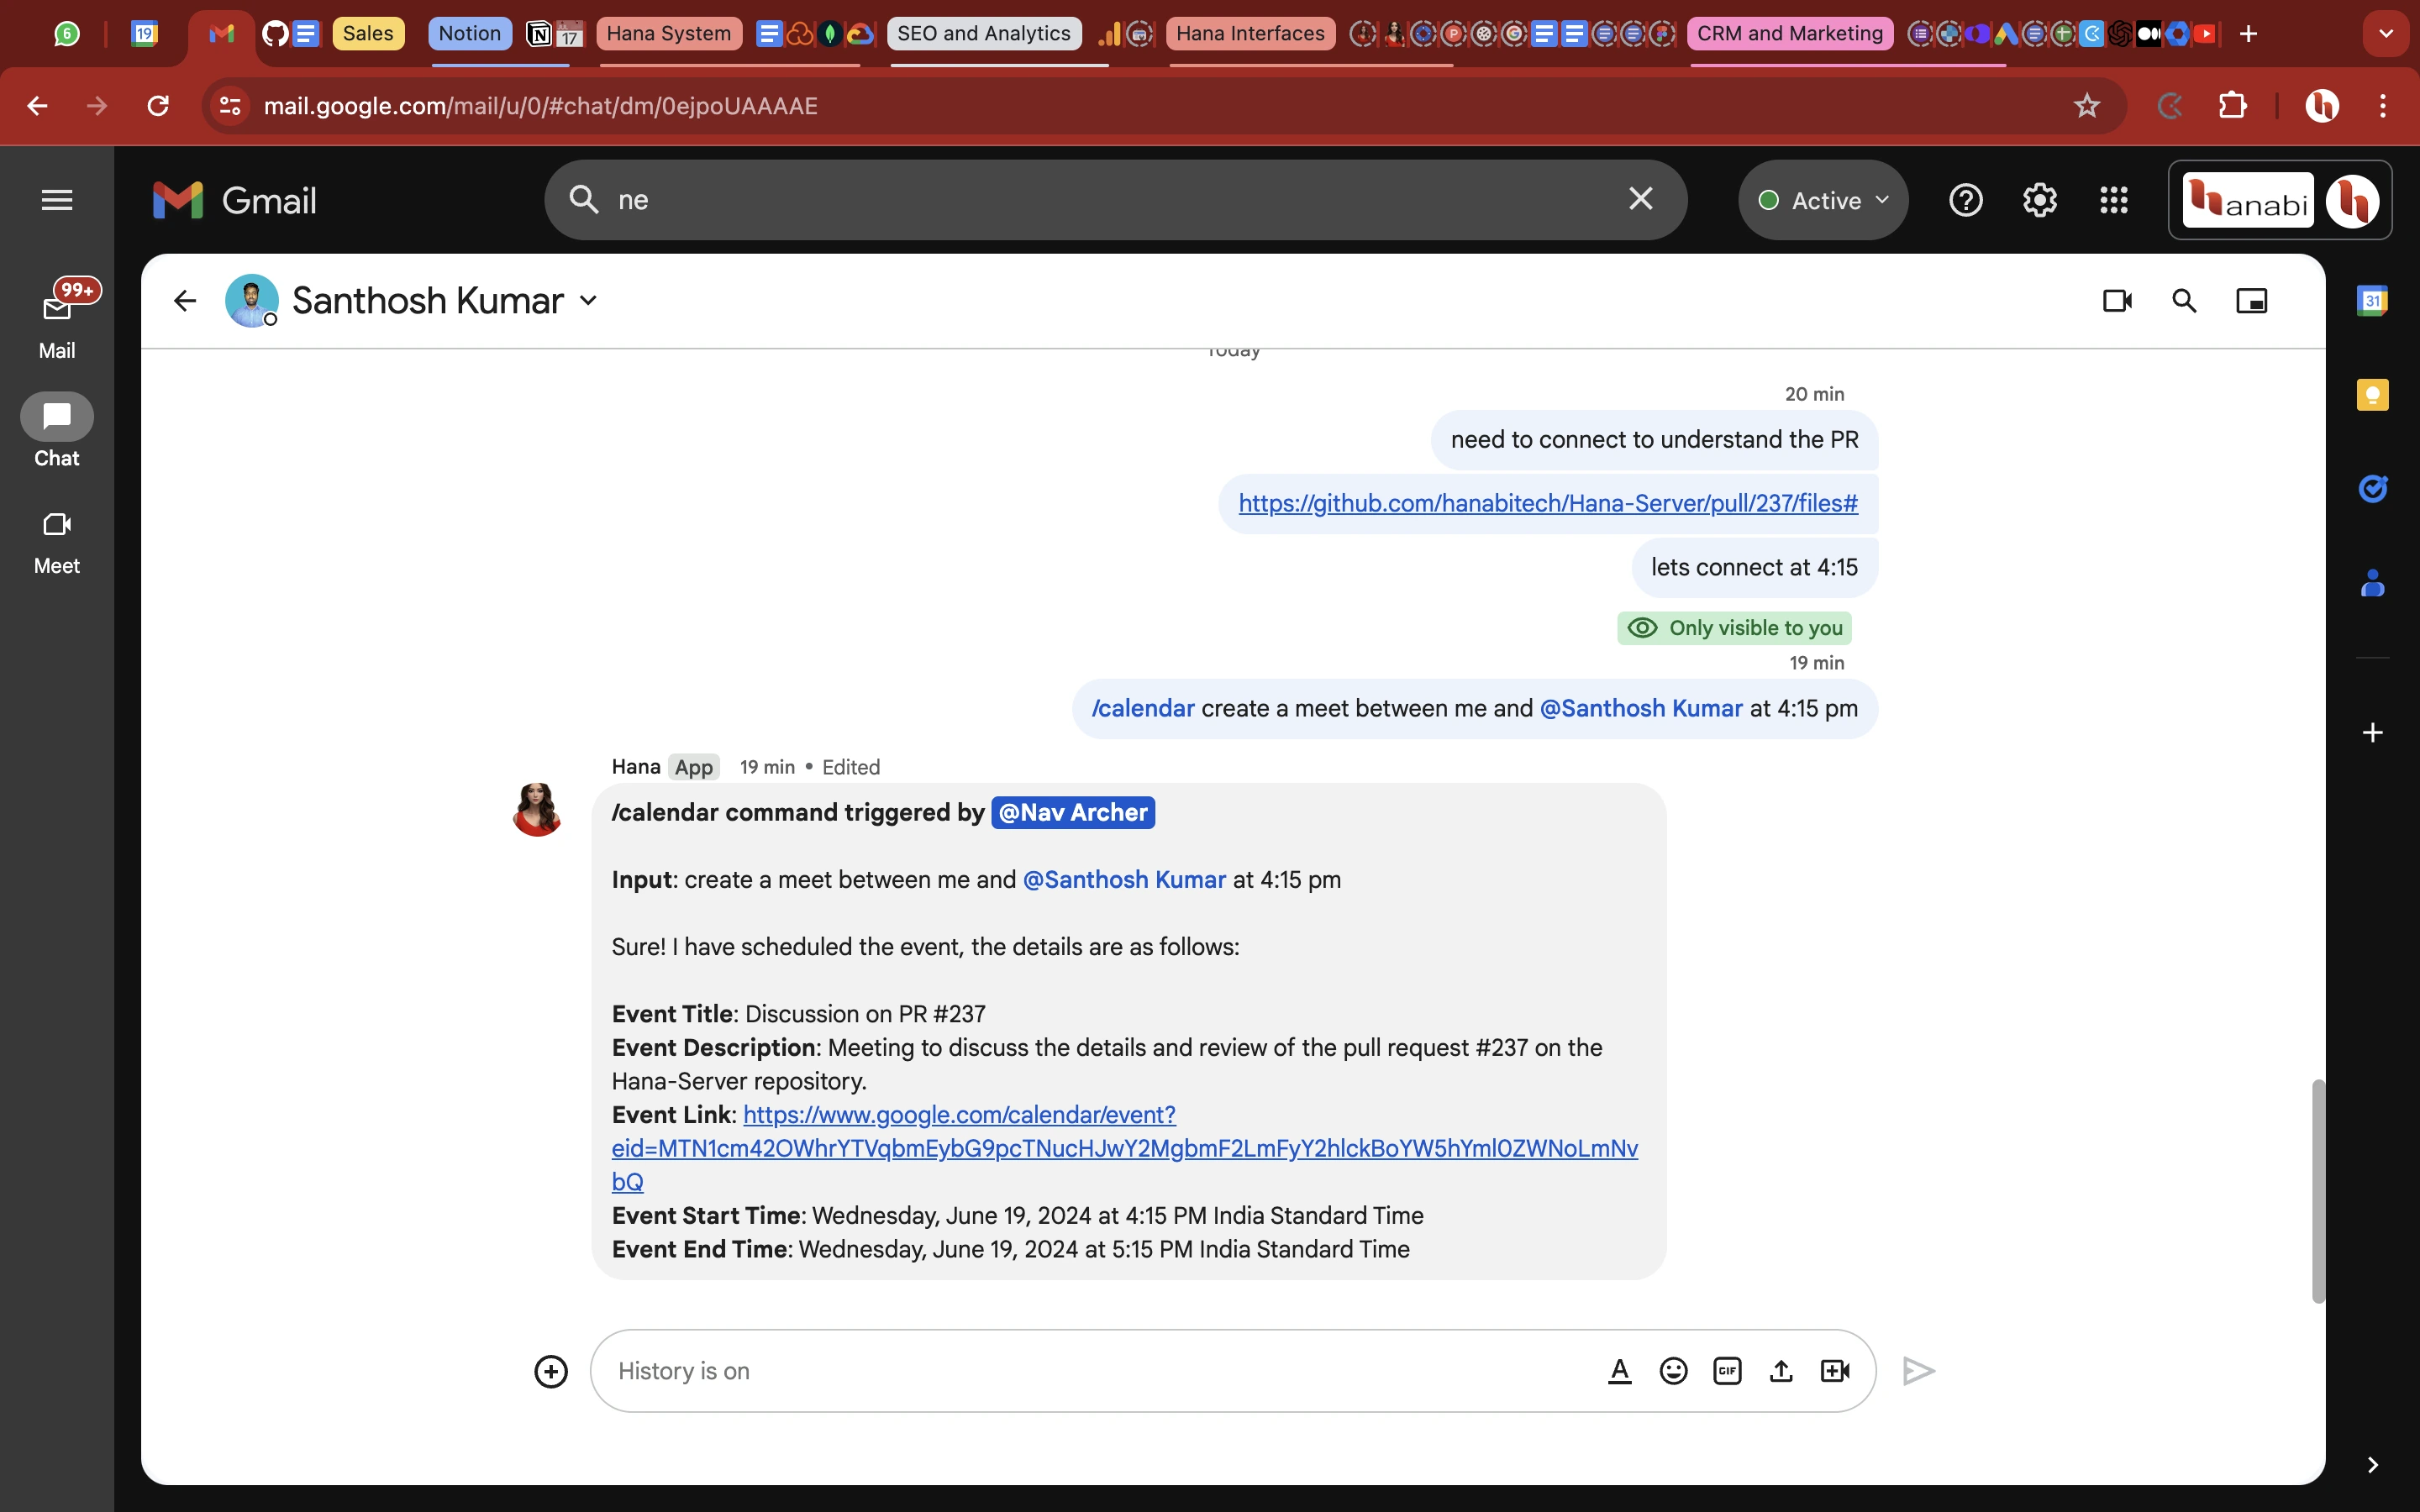Clear the search box text
This screenshot has height=1512, width=2420.
click(1640, 199)
